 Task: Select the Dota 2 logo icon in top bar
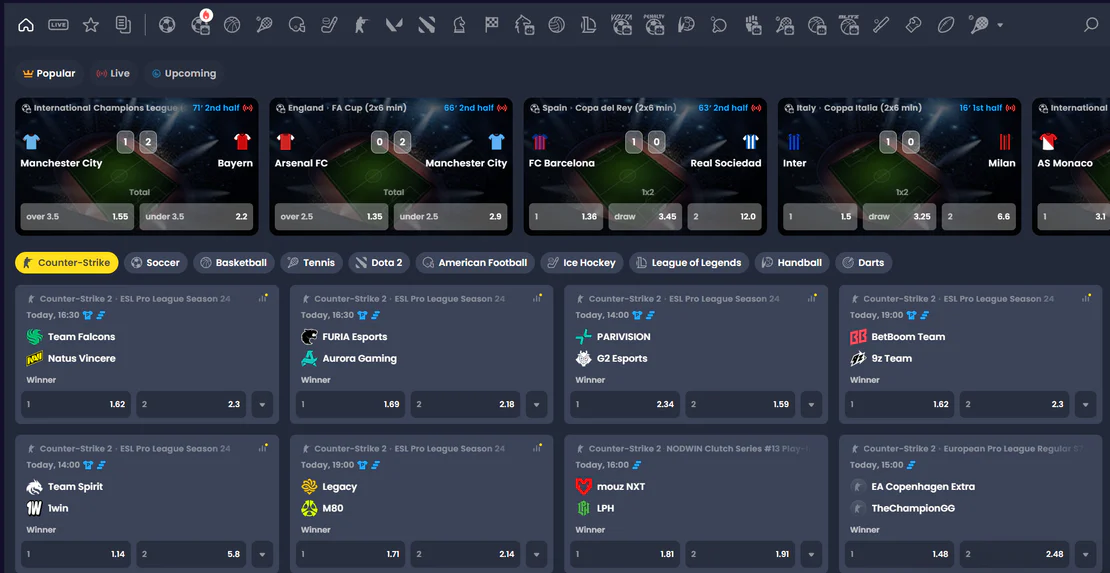426,25
